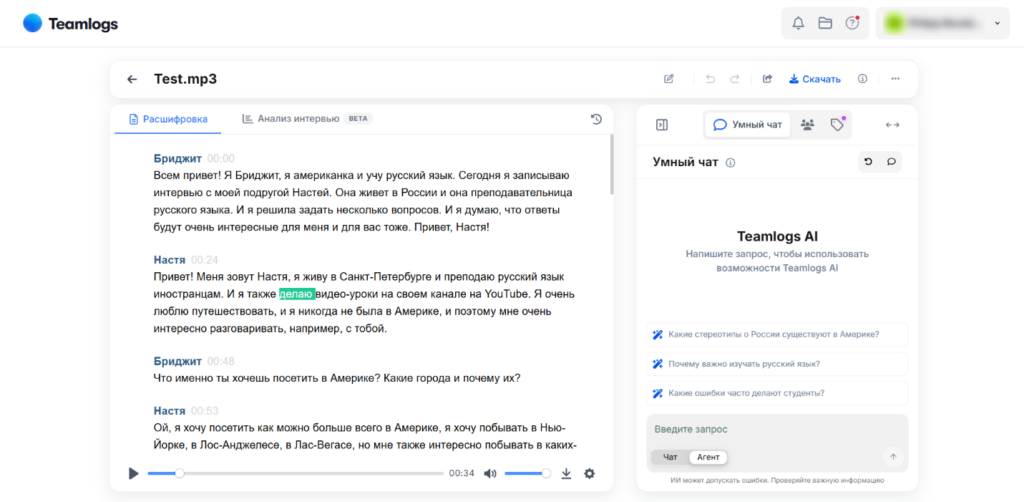Switch to Расшифровка tab

[168, 119]
